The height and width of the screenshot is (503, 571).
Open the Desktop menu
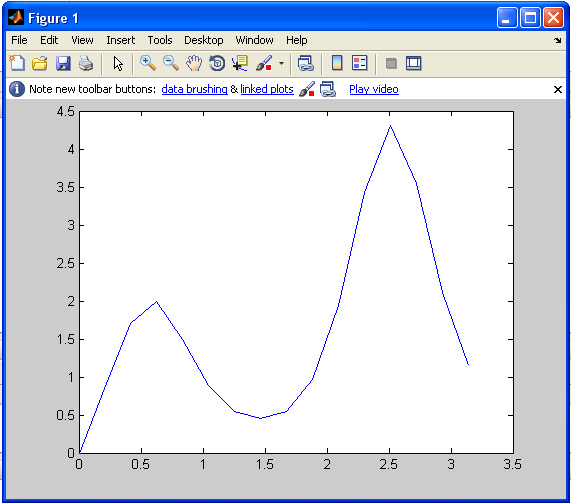point(204,40)
